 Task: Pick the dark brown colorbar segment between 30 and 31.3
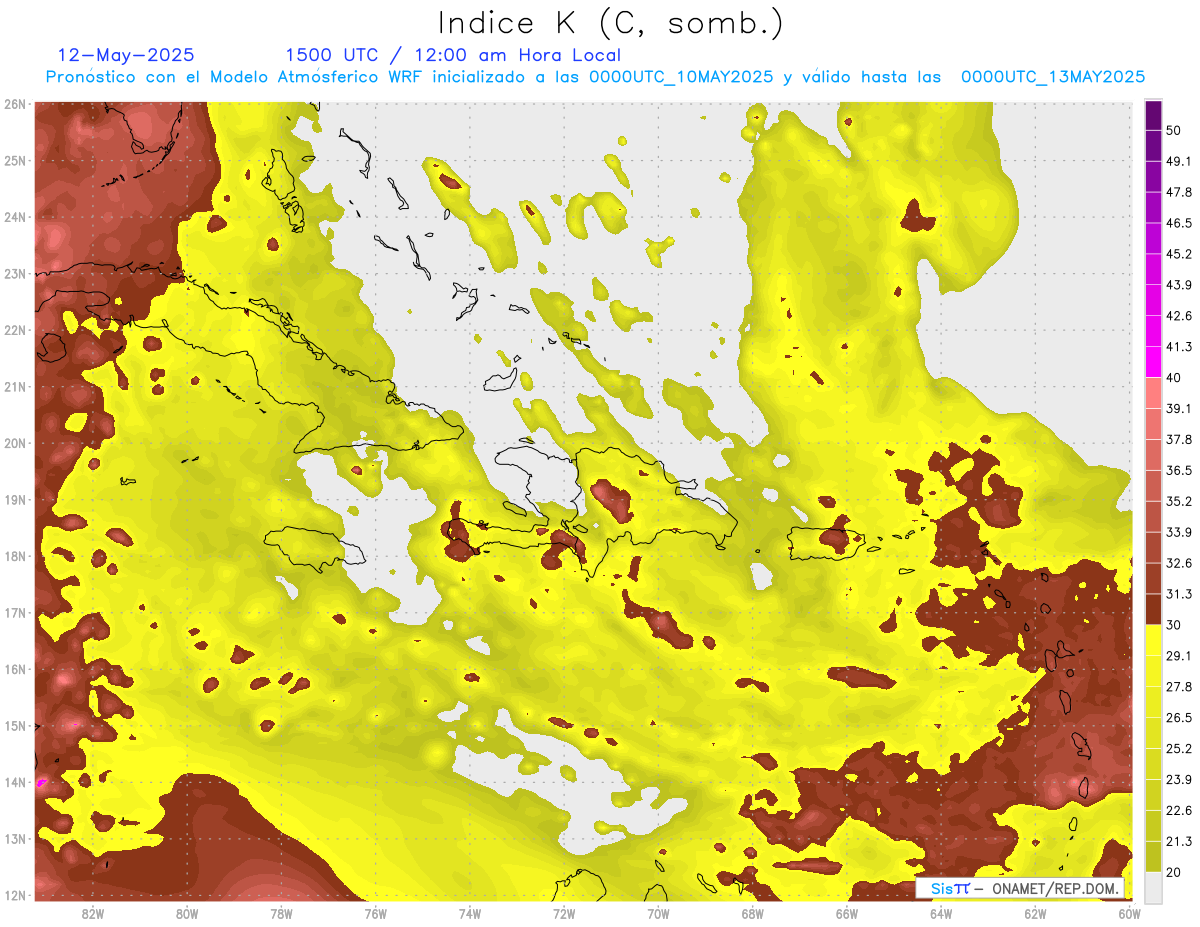point(1153,609)
